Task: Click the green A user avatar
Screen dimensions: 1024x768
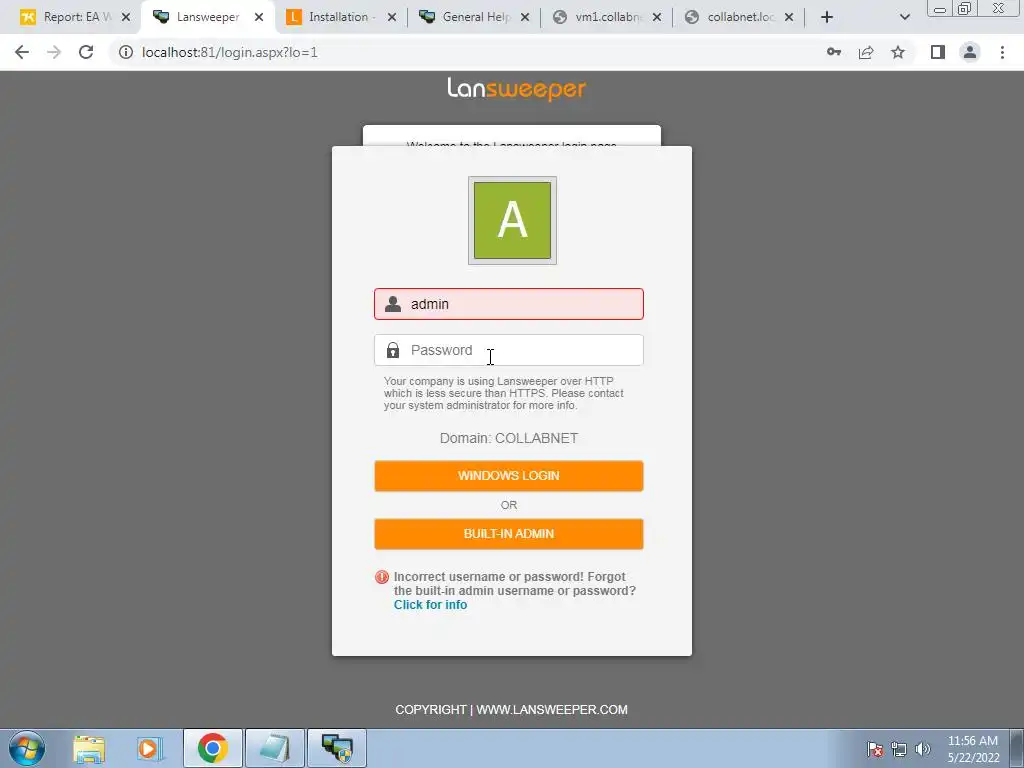Action: click(512, 220)
